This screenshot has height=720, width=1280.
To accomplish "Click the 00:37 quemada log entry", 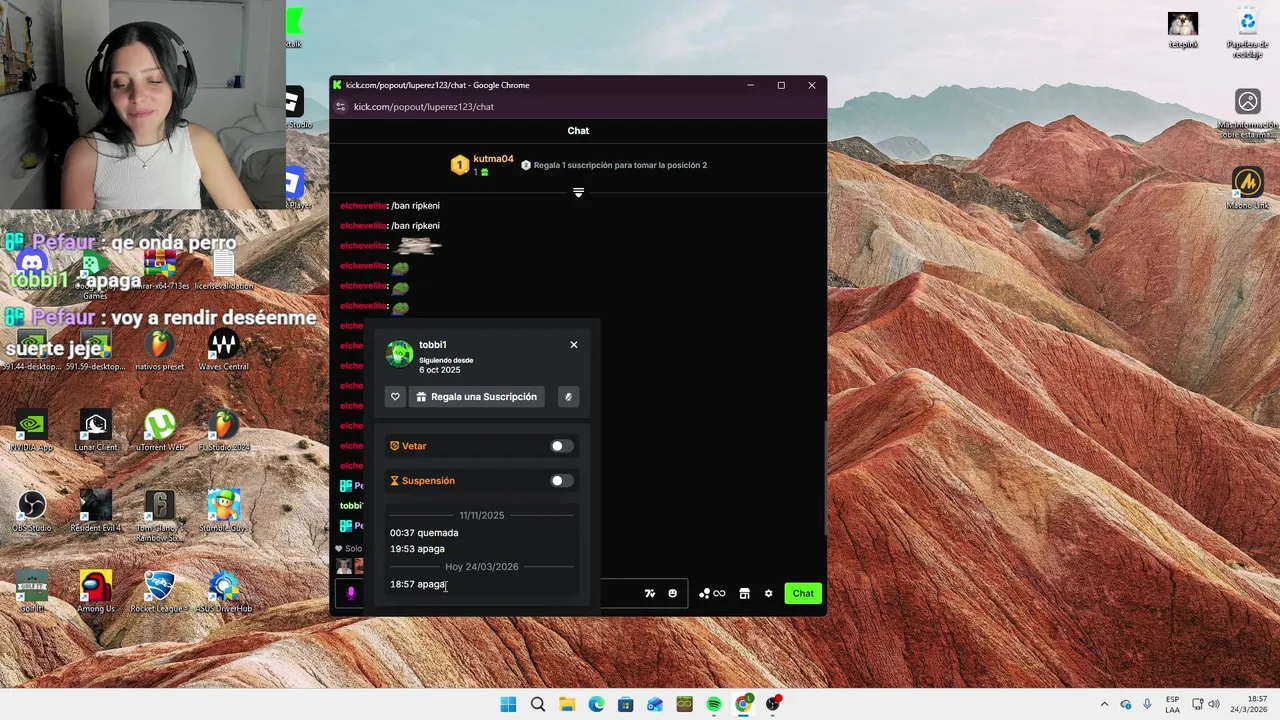I will (424, 533).
